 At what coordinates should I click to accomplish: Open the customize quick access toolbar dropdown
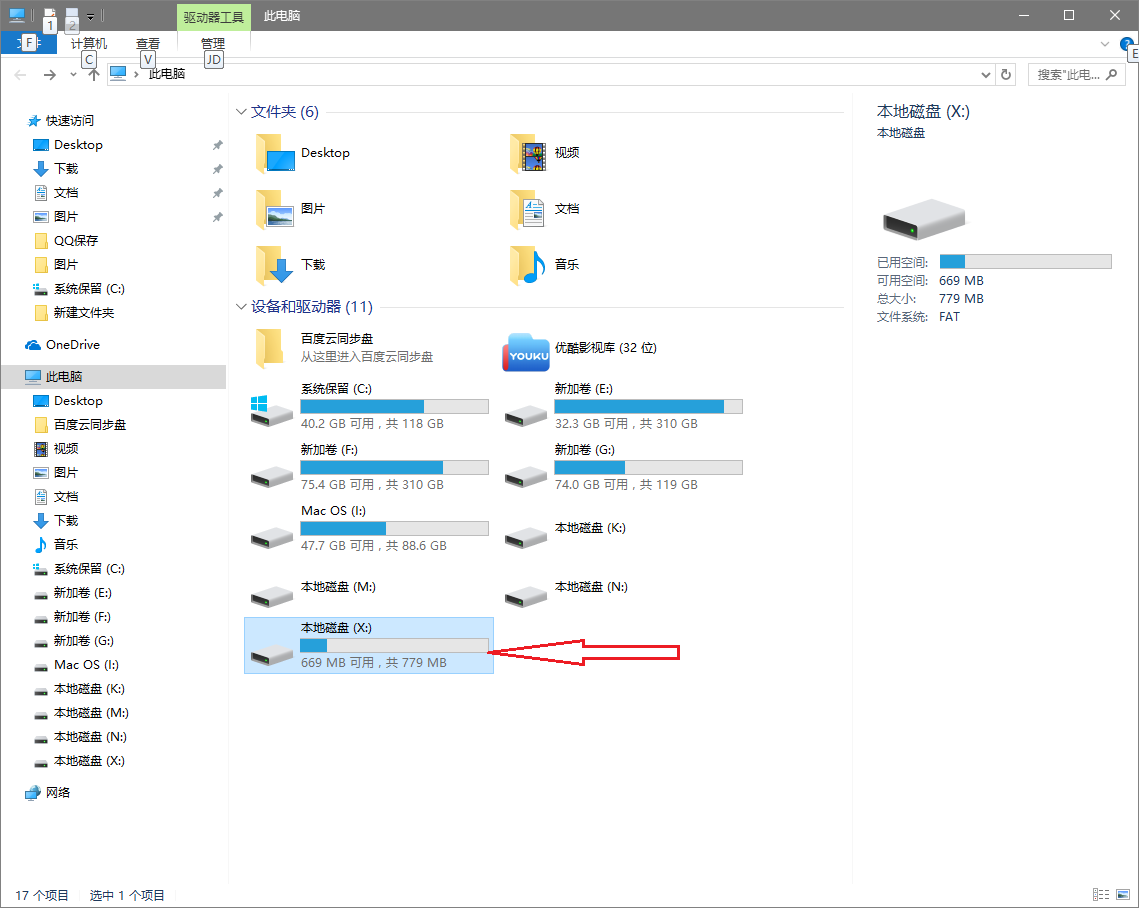(x=90, y=16)
